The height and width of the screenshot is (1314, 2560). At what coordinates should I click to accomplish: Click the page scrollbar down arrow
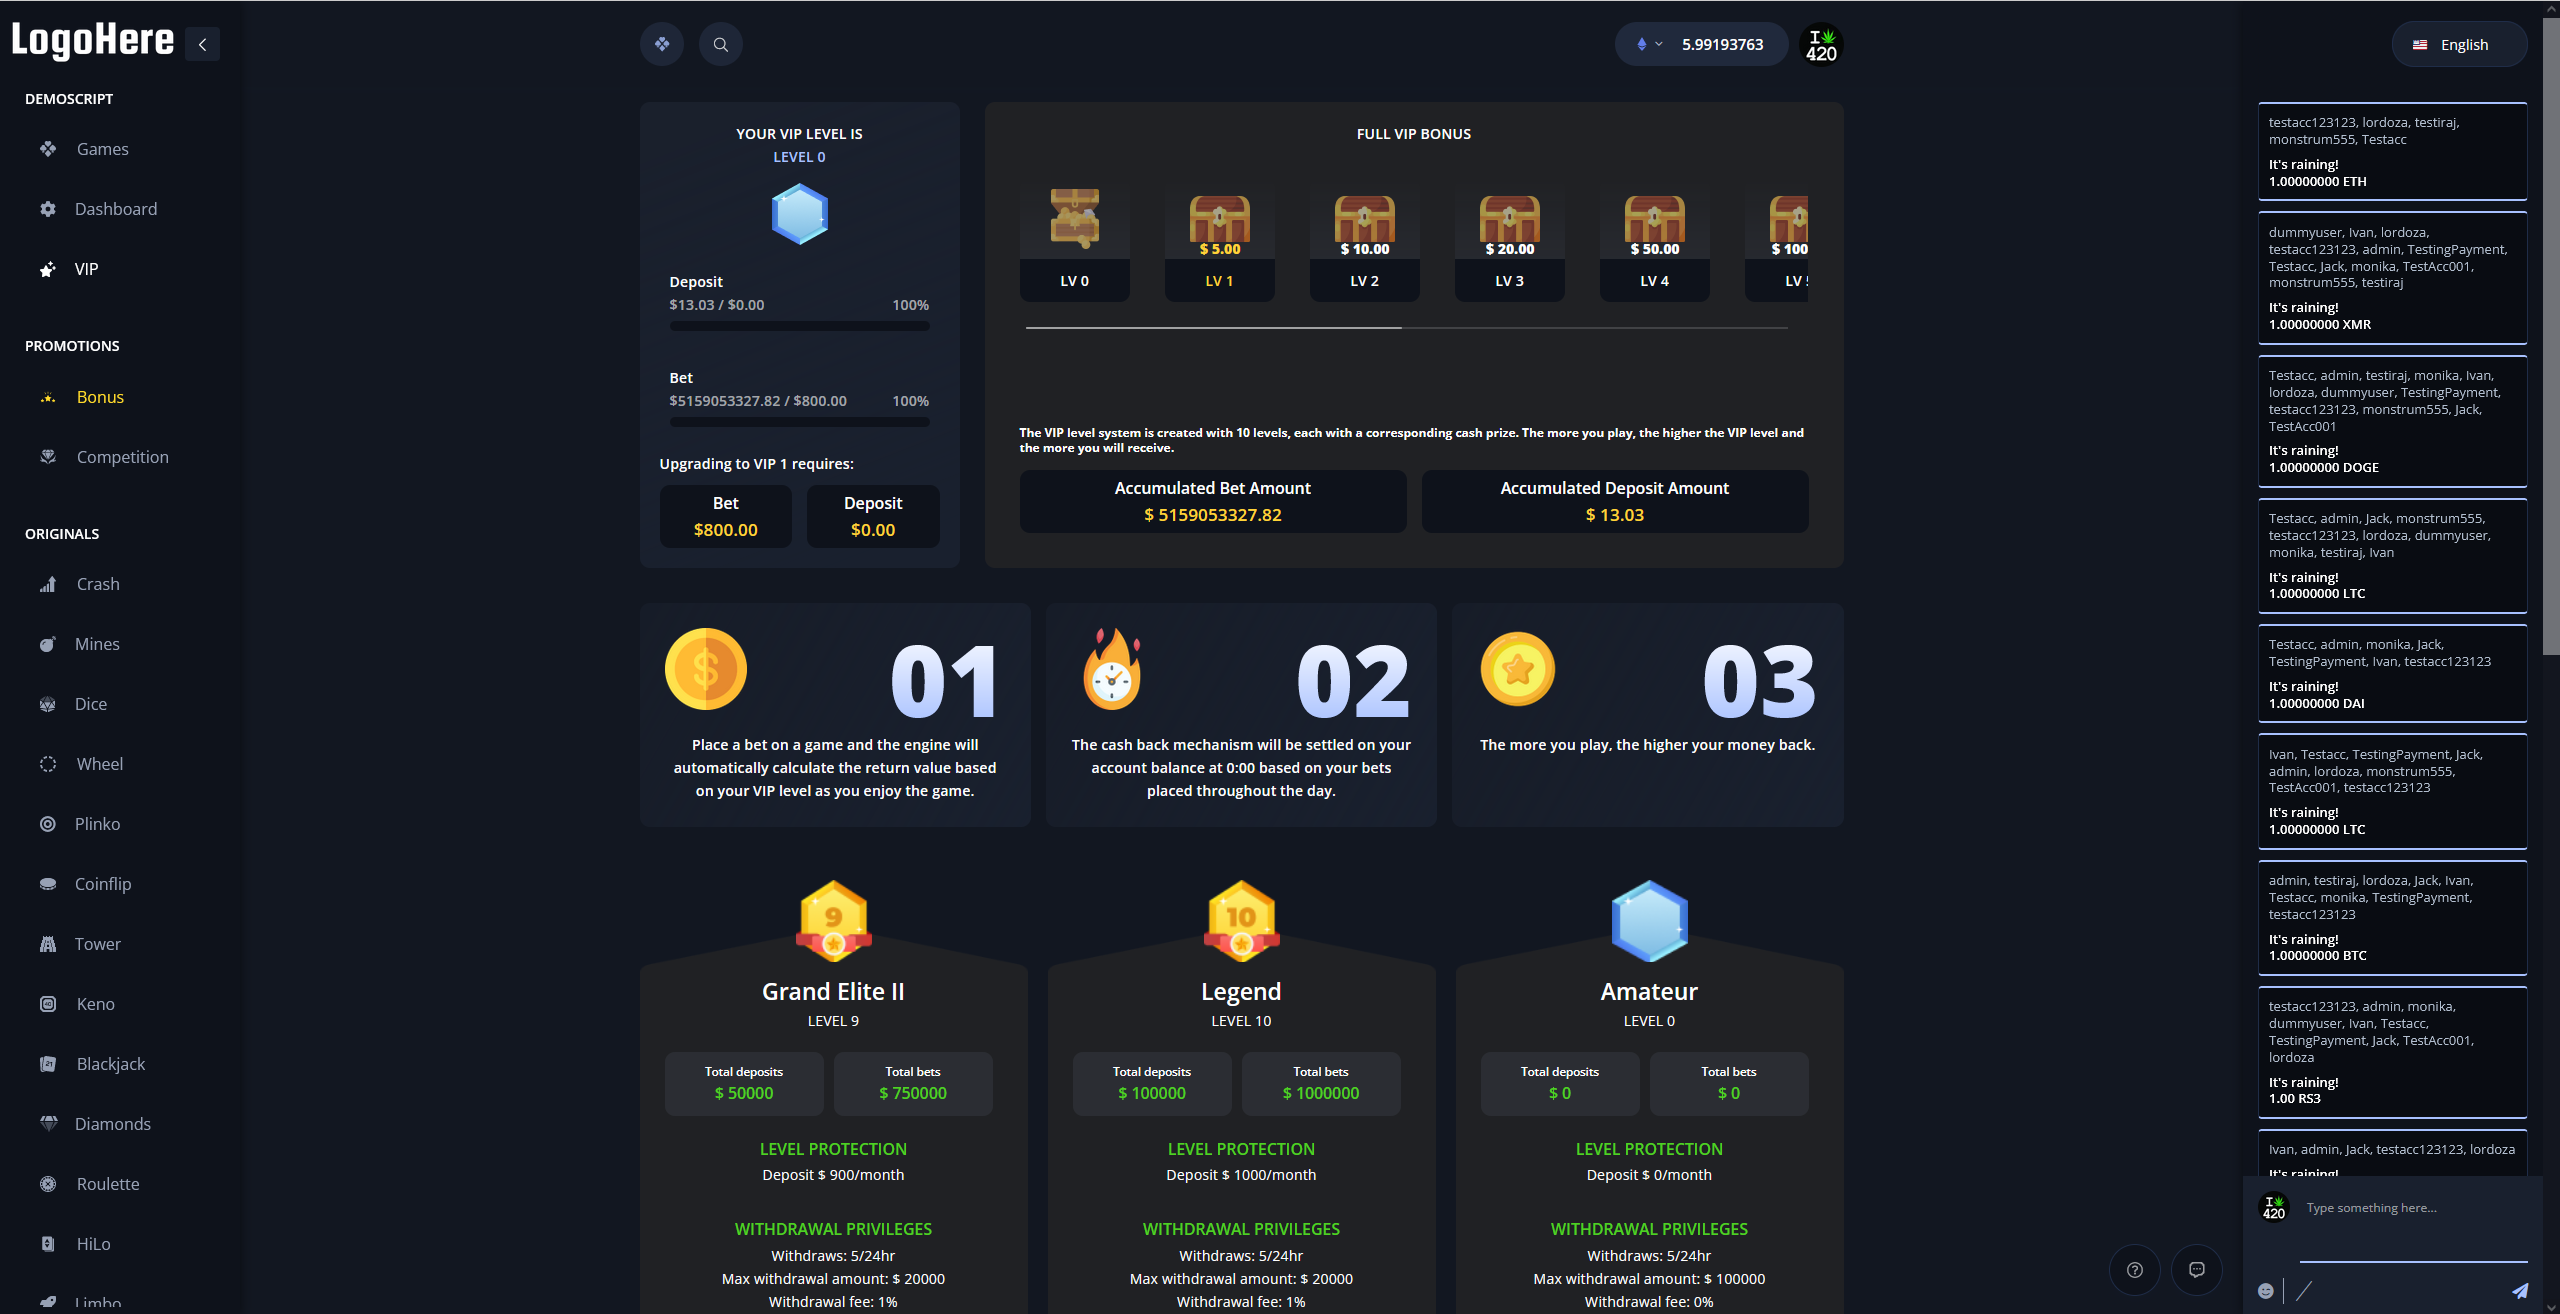2550,1306
